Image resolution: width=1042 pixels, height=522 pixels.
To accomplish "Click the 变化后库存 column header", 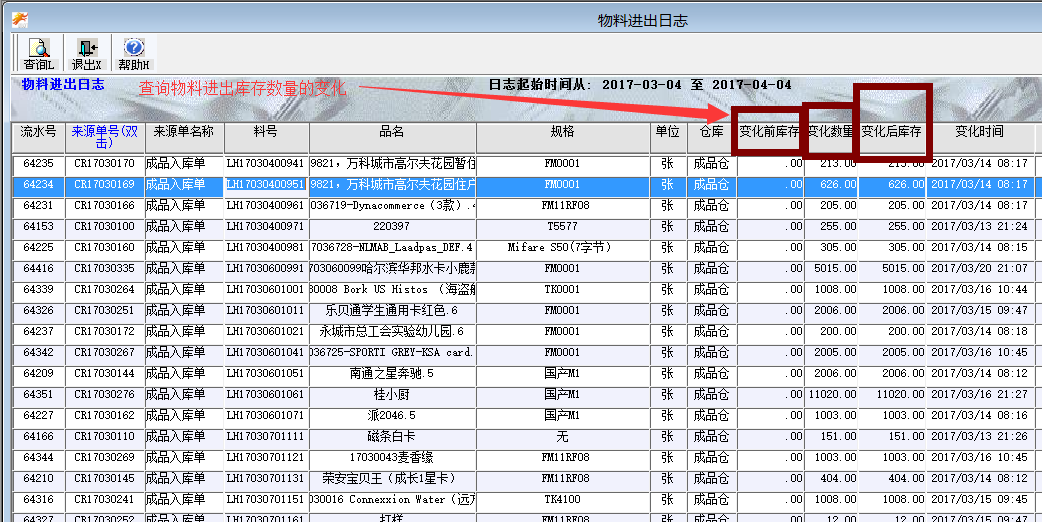I will click(x=891, y=132).
